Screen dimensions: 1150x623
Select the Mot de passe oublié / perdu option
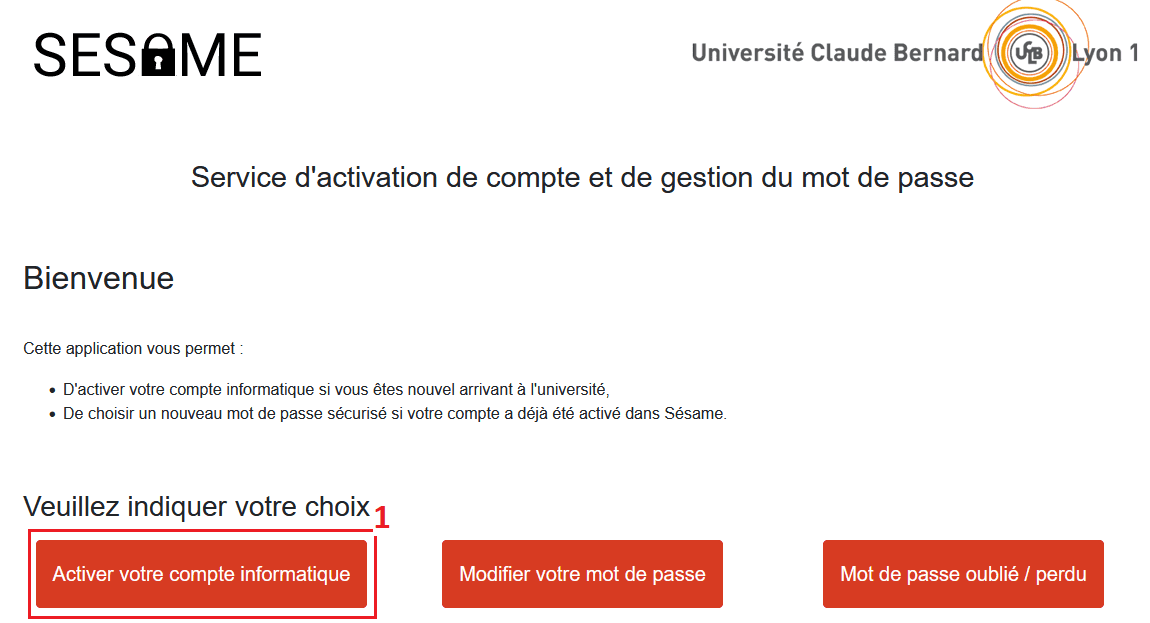pyautogui.click(x=962, y=573)
